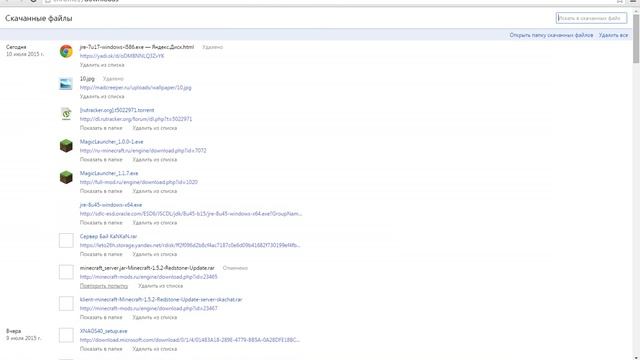Open minecraft-mods.ru URL ending in 23465
Screen dimensions: 640x360
[149, 277]
